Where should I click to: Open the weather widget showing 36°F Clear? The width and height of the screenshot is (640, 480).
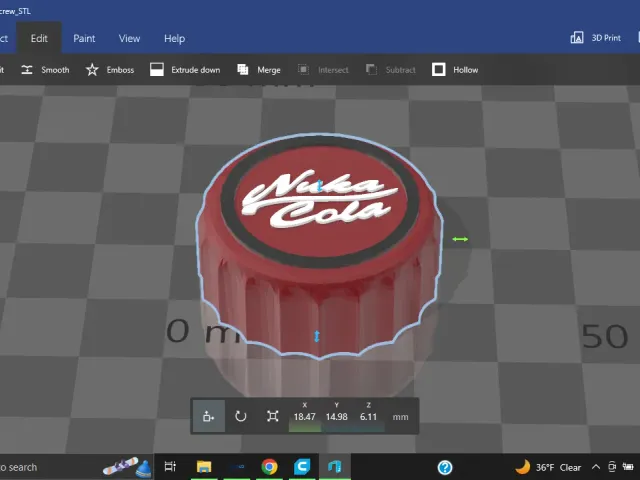(x=547, y=467)
